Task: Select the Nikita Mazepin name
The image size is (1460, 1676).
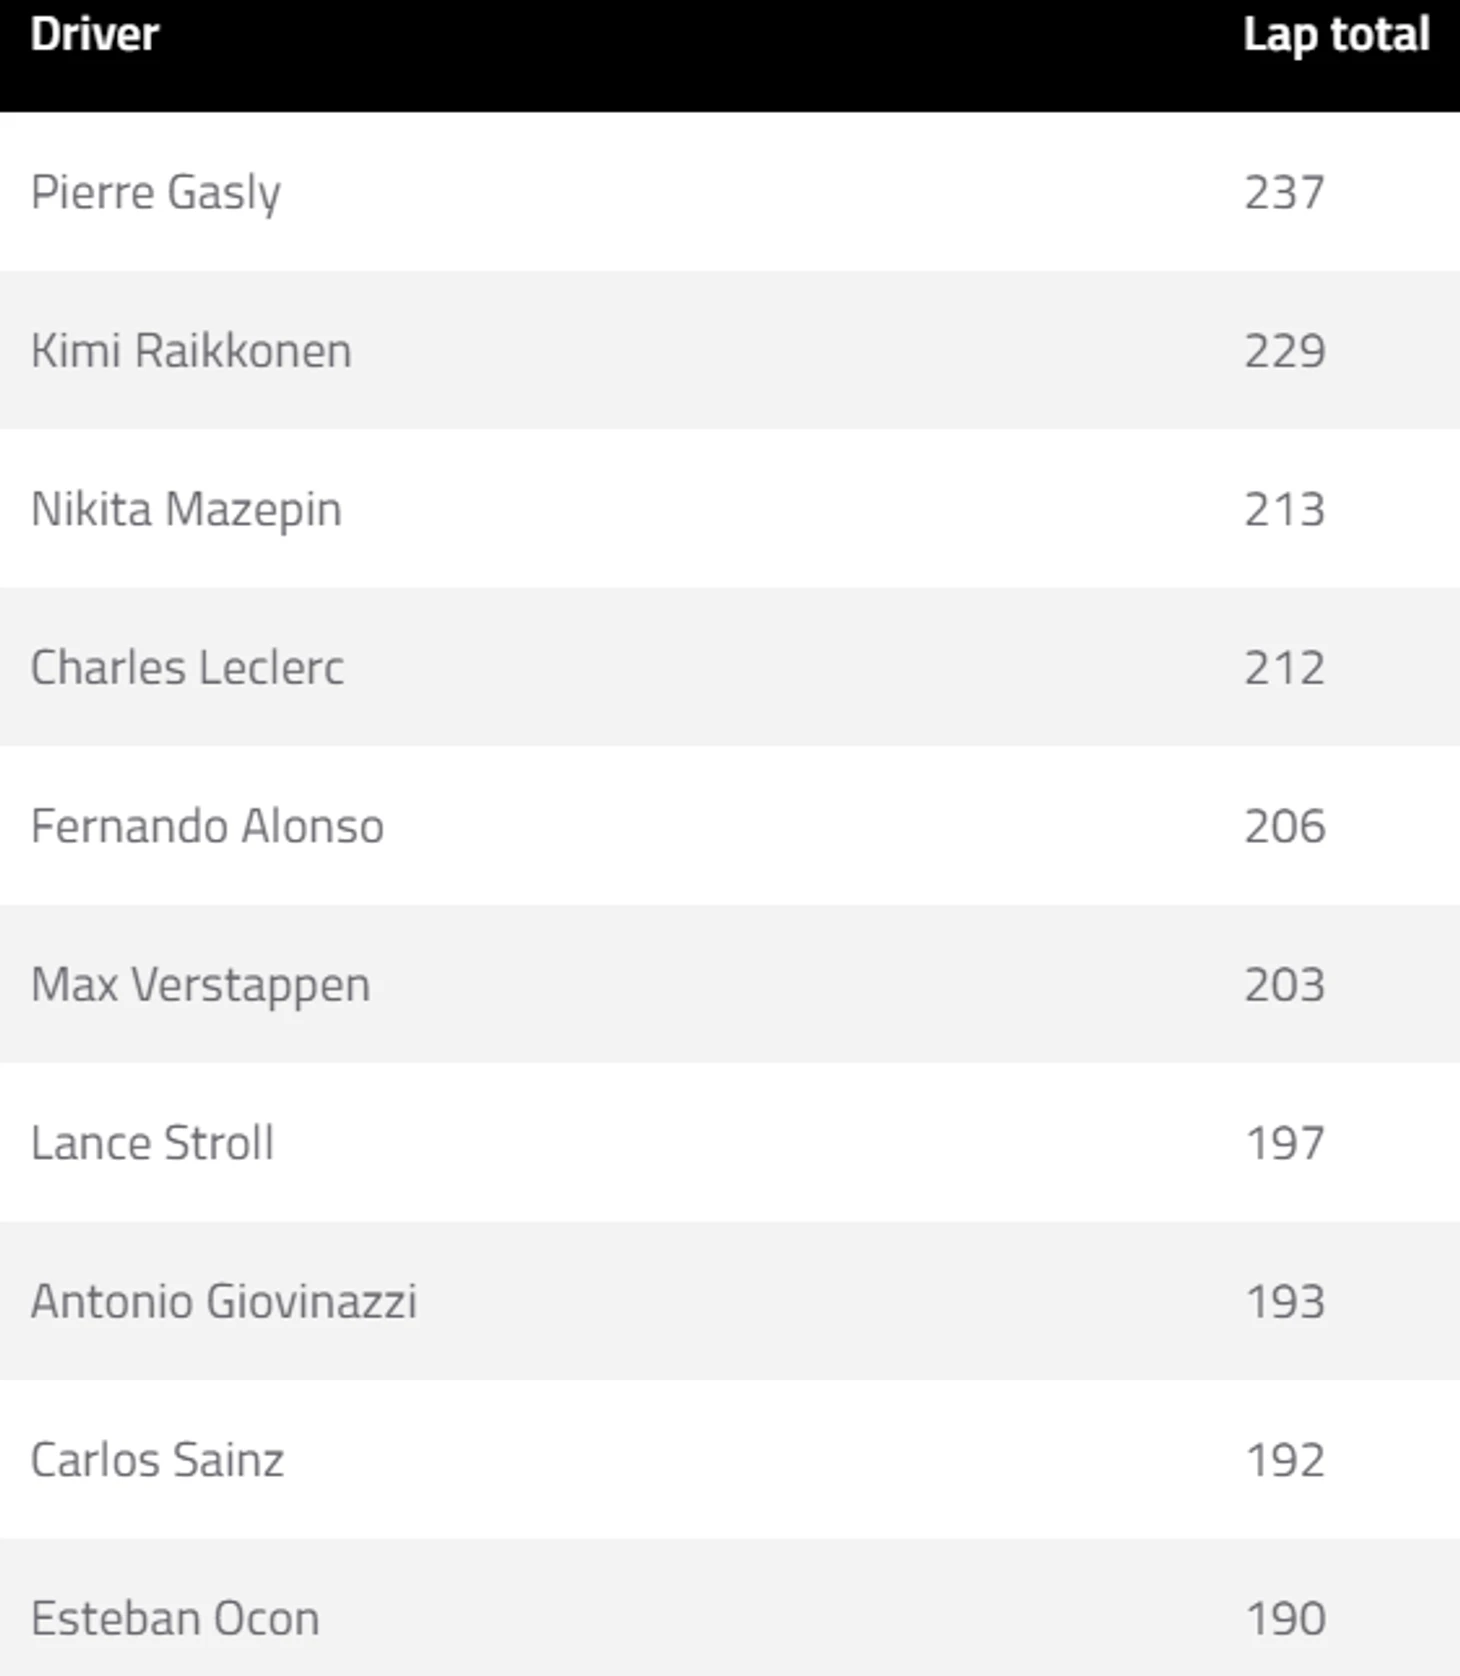Action: click(x=186, y=510)
